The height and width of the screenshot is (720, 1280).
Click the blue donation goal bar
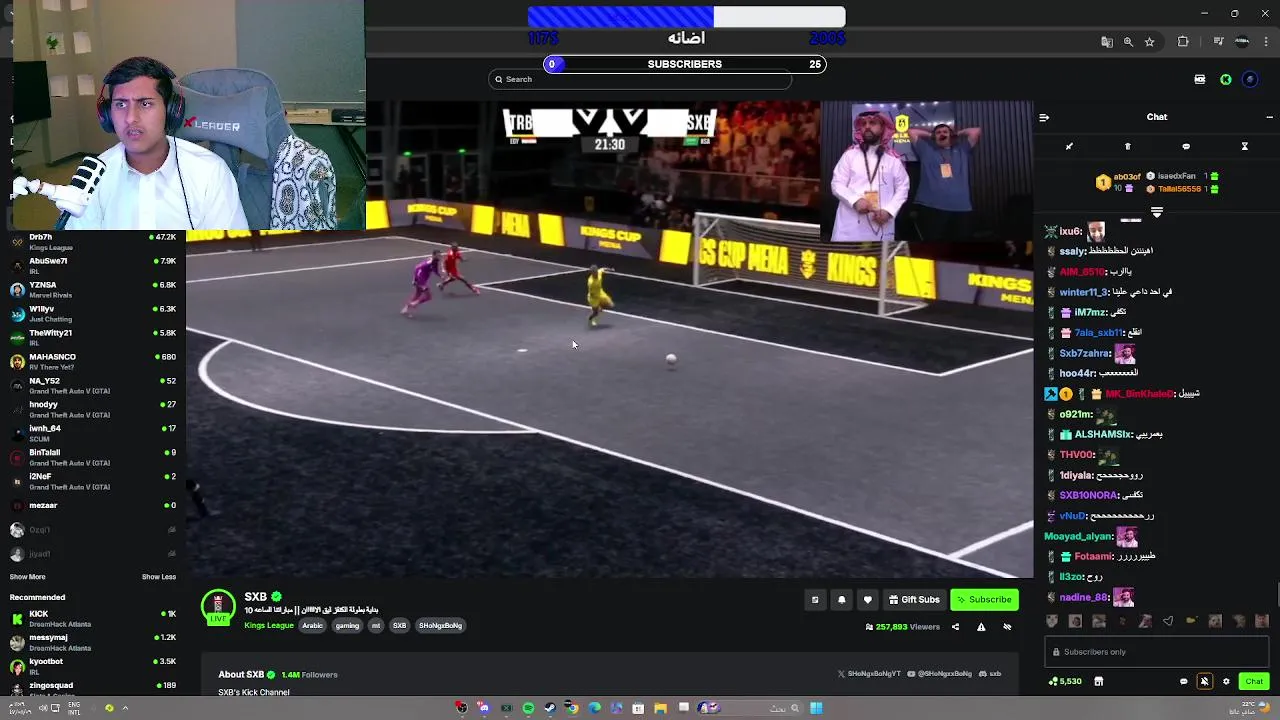(x=686, y=17)
